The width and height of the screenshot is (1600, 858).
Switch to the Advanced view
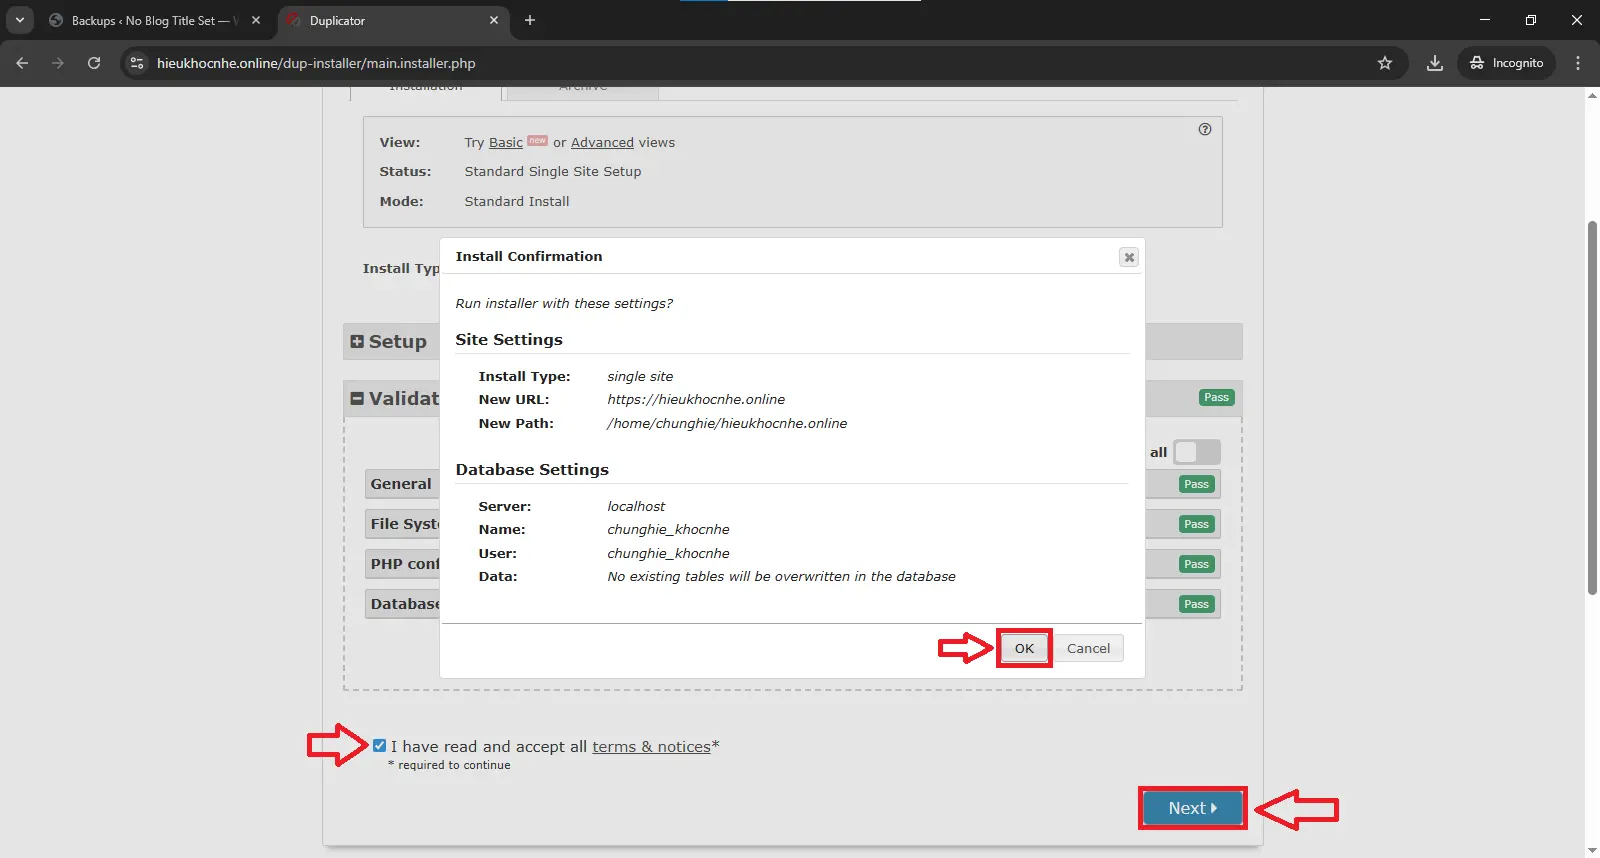tap(602, 143)
